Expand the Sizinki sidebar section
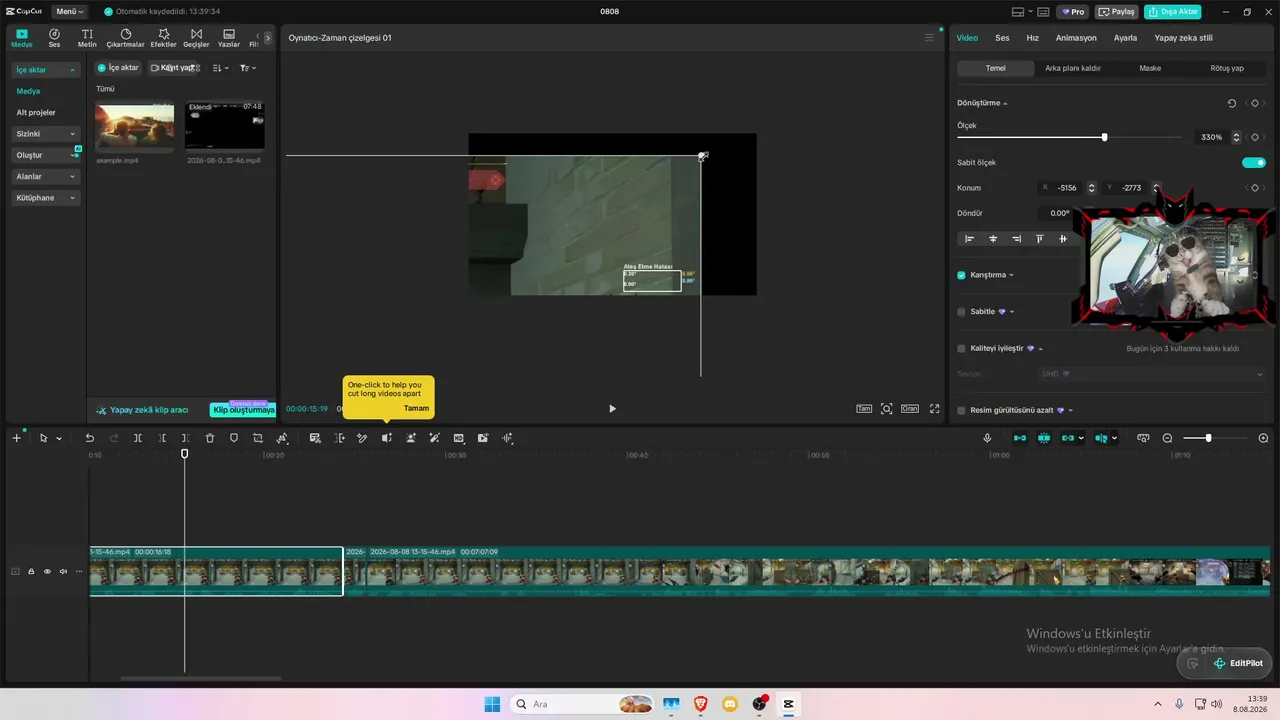This screenshot has height=720, width=1280. point(45,134)
